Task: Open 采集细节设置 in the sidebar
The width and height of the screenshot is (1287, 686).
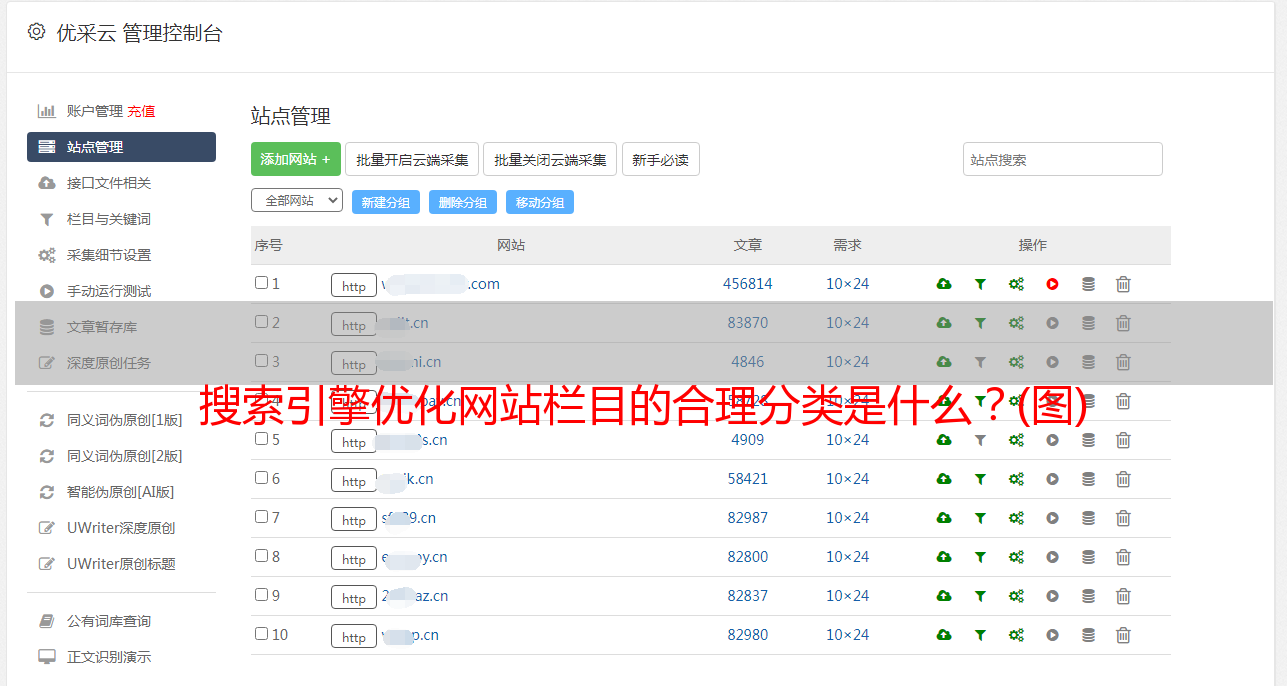Action: point(109,255)
